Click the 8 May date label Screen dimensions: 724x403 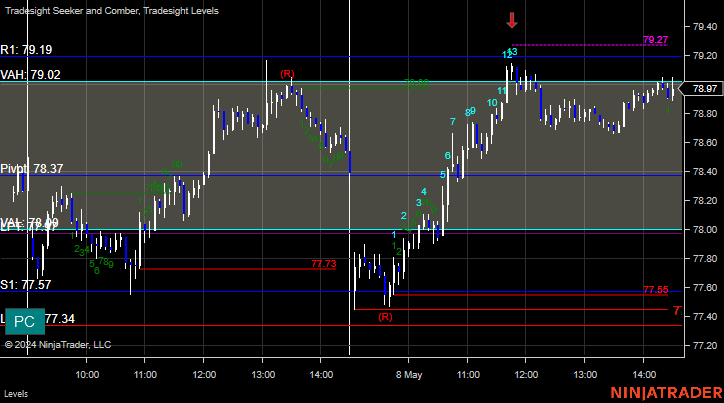click(x=409, y=375)
